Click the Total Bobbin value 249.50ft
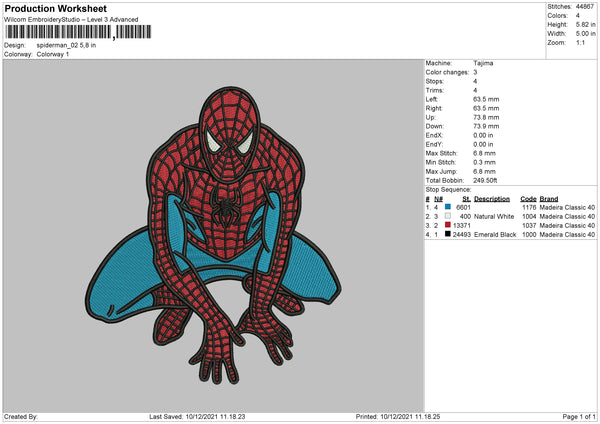600x424 pixels. click(x=485, y=181)
